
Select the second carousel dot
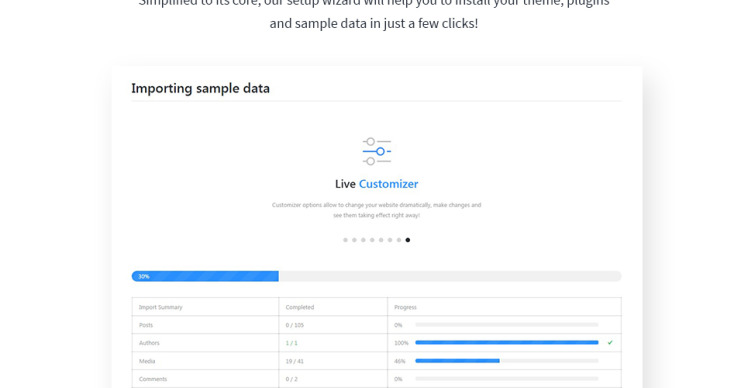(354, 240)
